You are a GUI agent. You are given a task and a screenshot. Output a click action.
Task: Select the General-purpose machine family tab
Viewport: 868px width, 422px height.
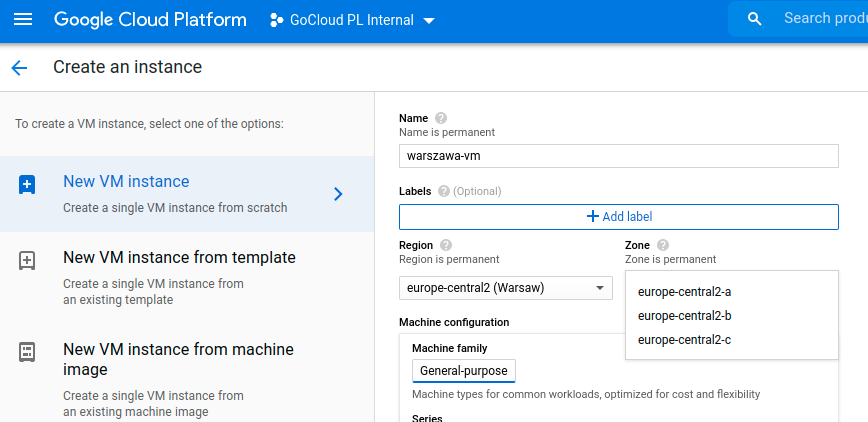(464, 371)
